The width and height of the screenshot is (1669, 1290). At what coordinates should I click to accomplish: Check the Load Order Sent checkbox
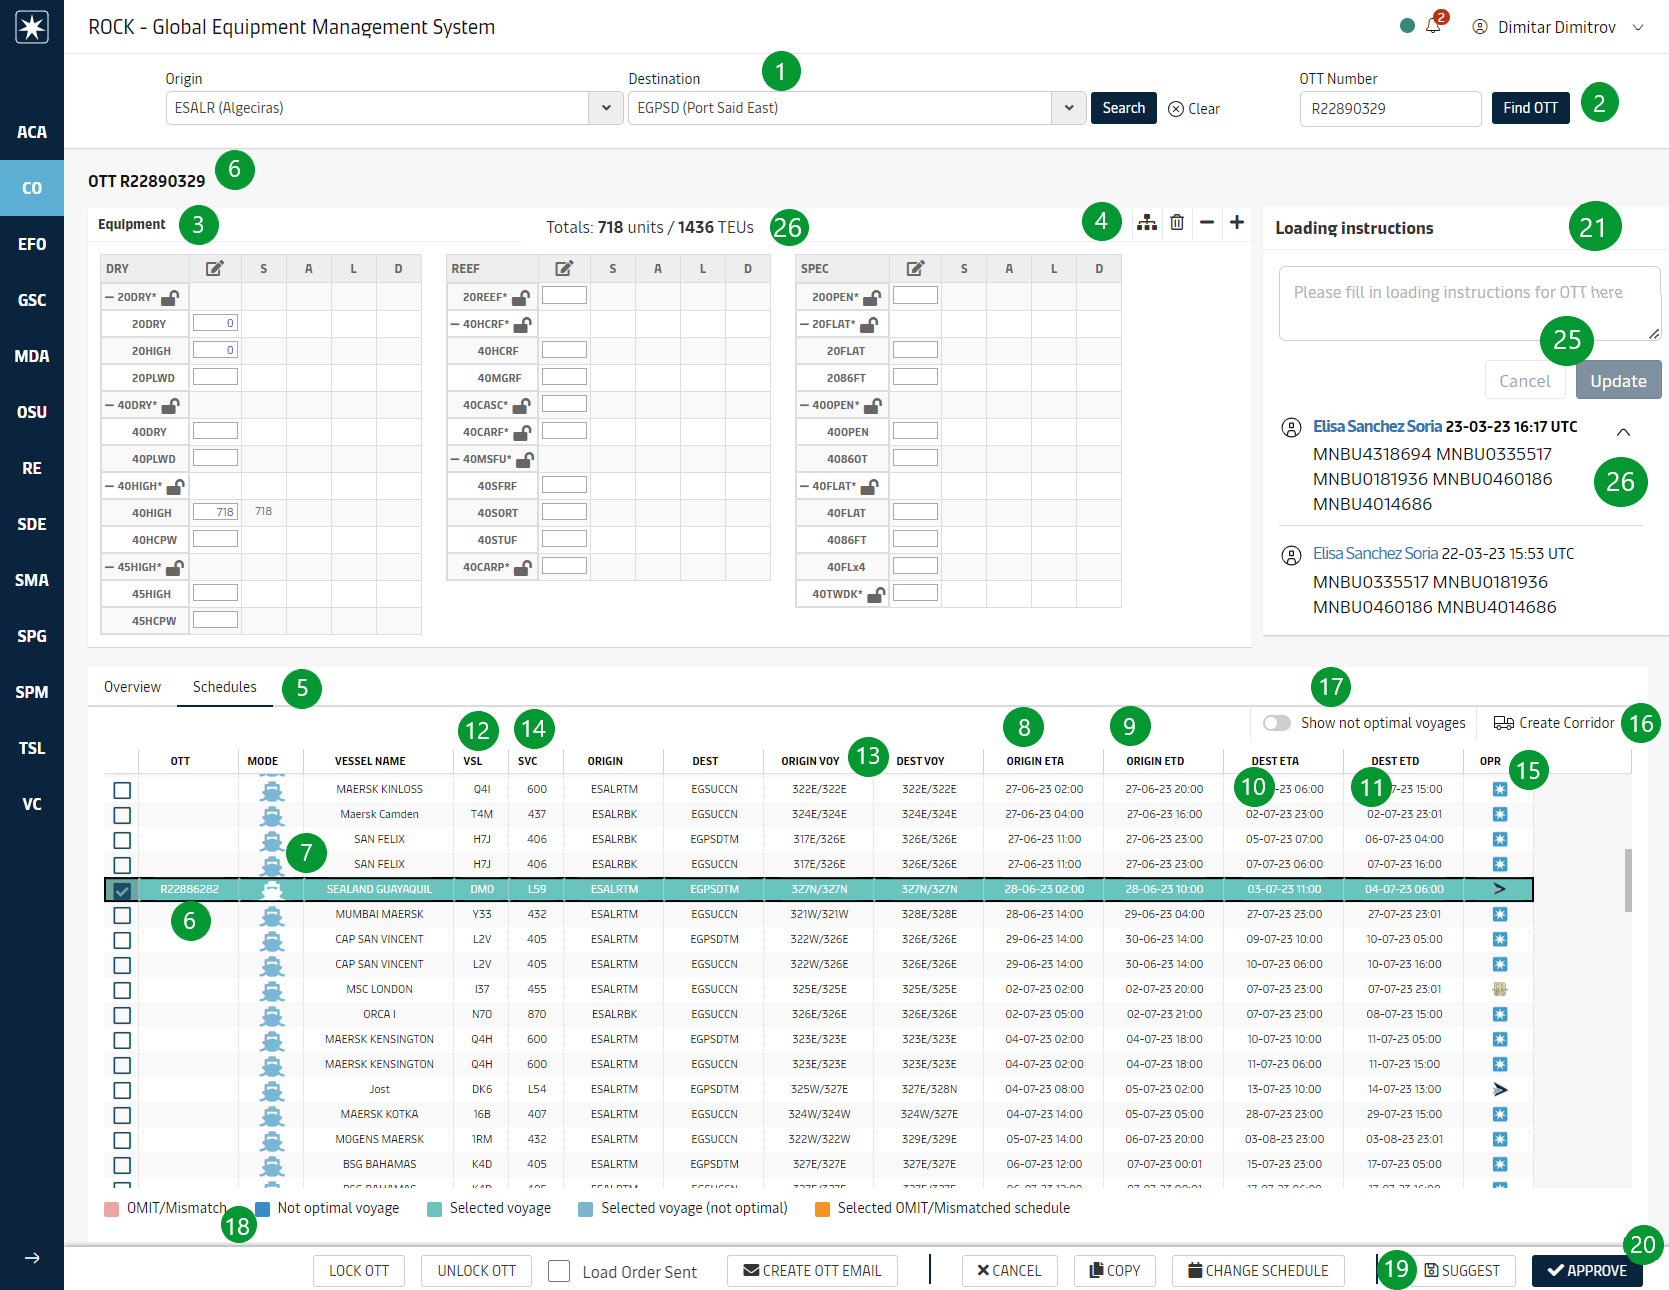560,1271
